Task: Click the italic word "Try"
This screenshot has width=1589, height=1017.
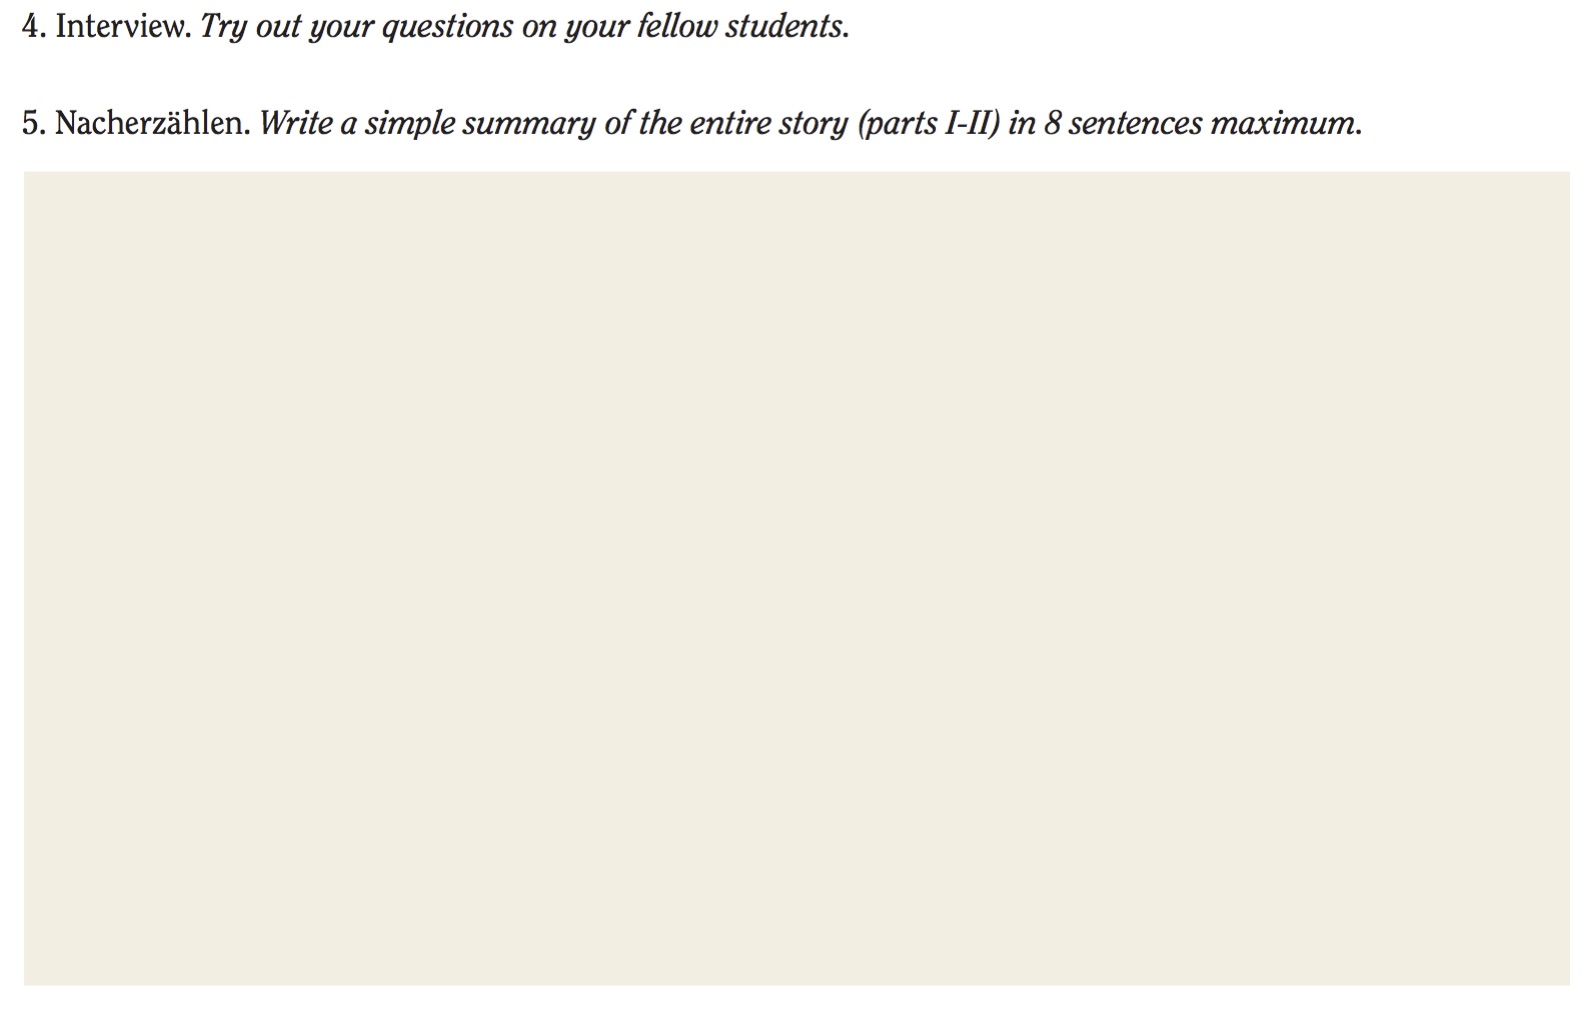Action: coord(222,27)
